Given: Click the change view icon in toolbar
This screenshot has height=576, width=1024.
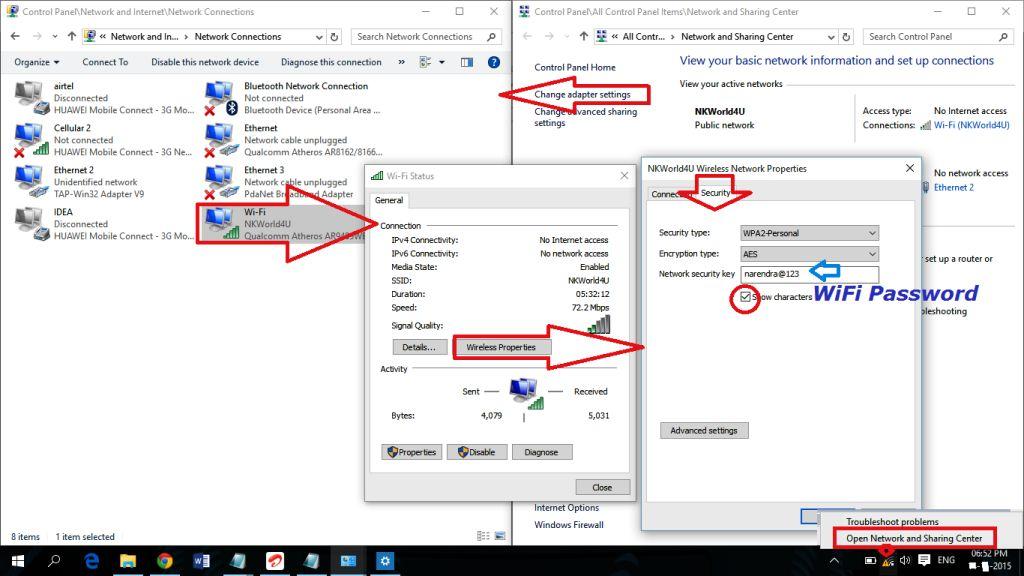Looking at the screenshot, I should point(426,62).
